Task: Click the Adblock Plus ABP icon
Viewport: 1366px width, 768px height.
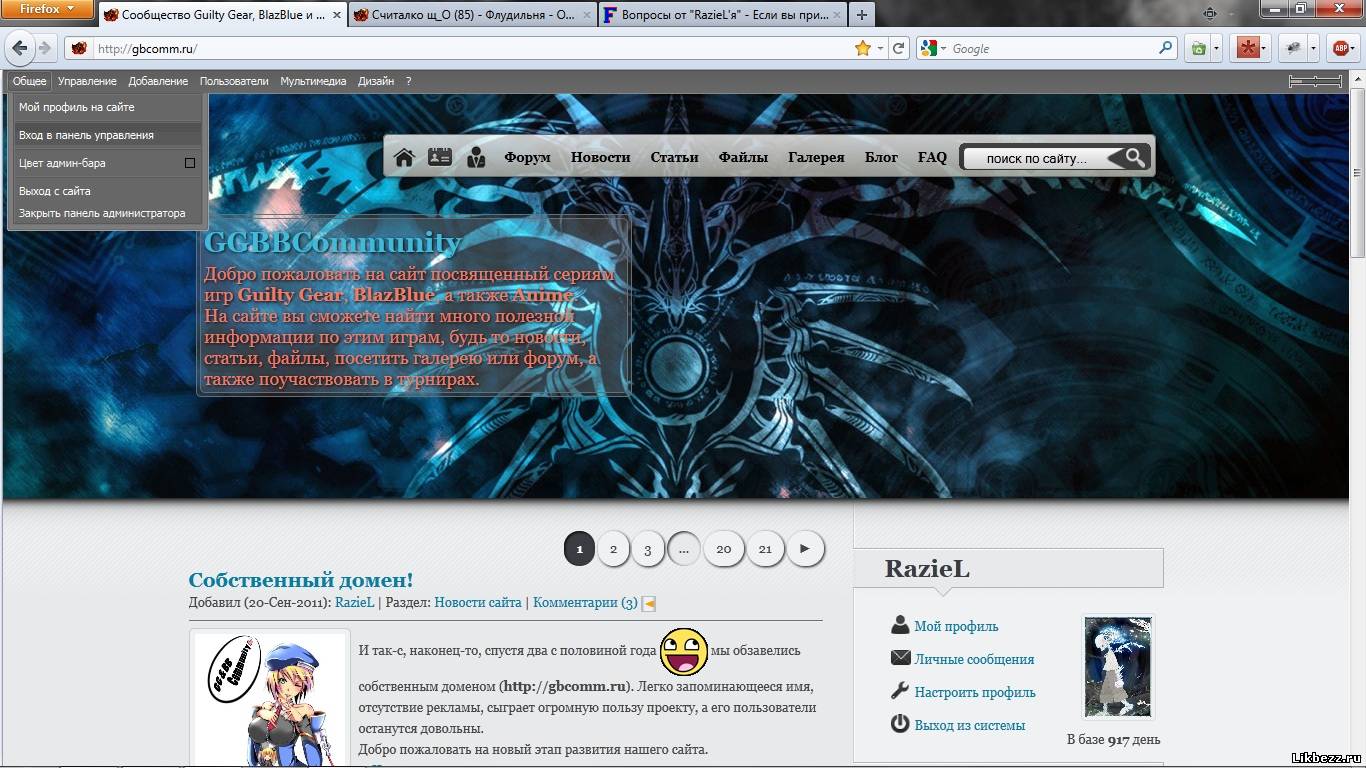Action: point(1341,47)
